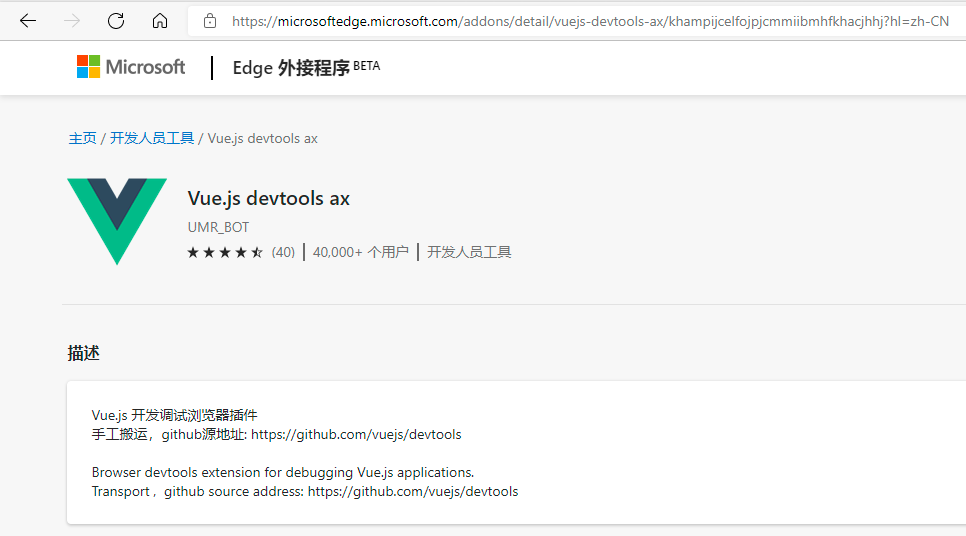The image size is (966, 536).
Task: Focus the address bar URL field
Action: 590,22
